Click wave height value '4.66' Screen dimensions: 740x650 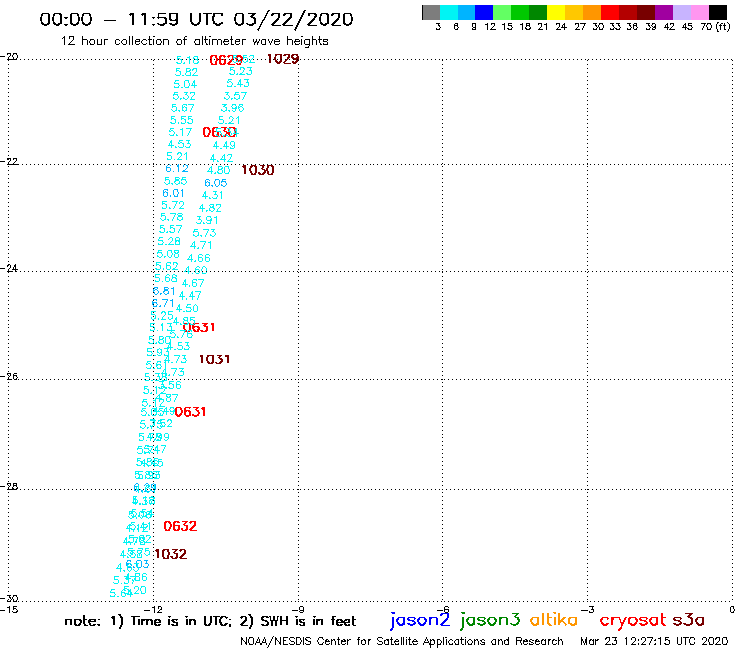click(x=199, y=258)
